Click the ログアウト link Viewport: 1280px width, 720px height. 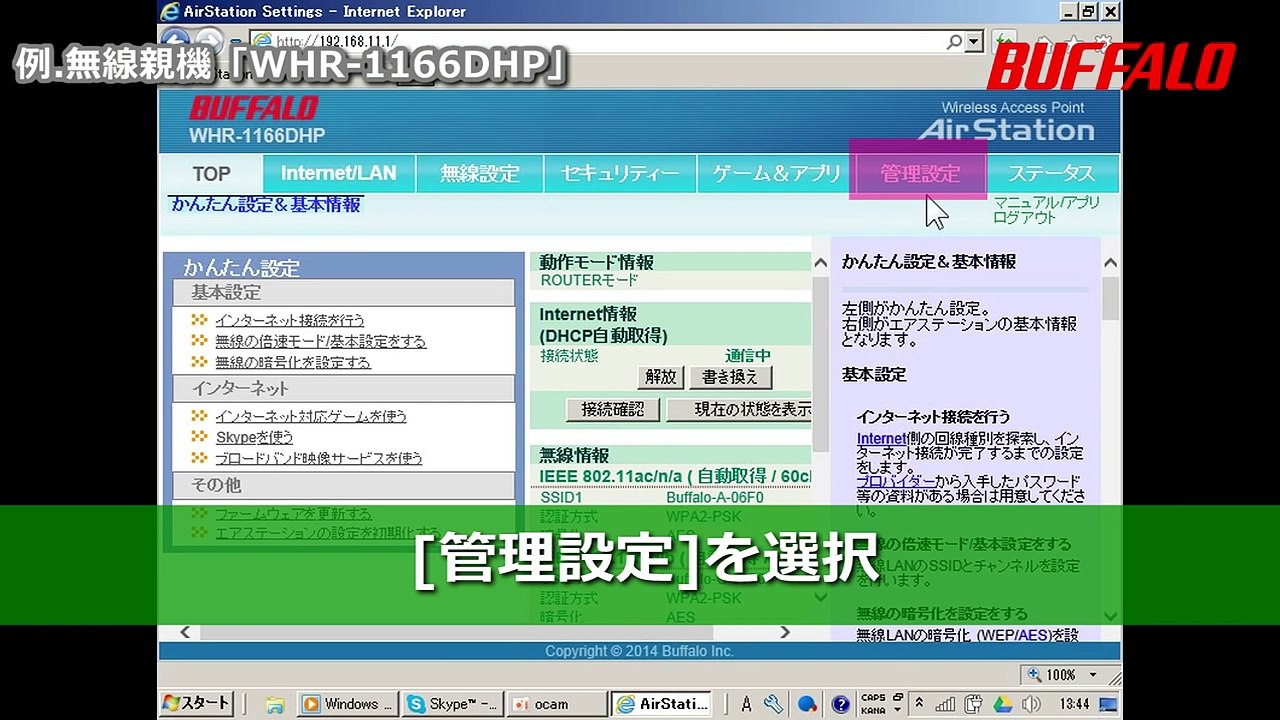click(1024, 217)
